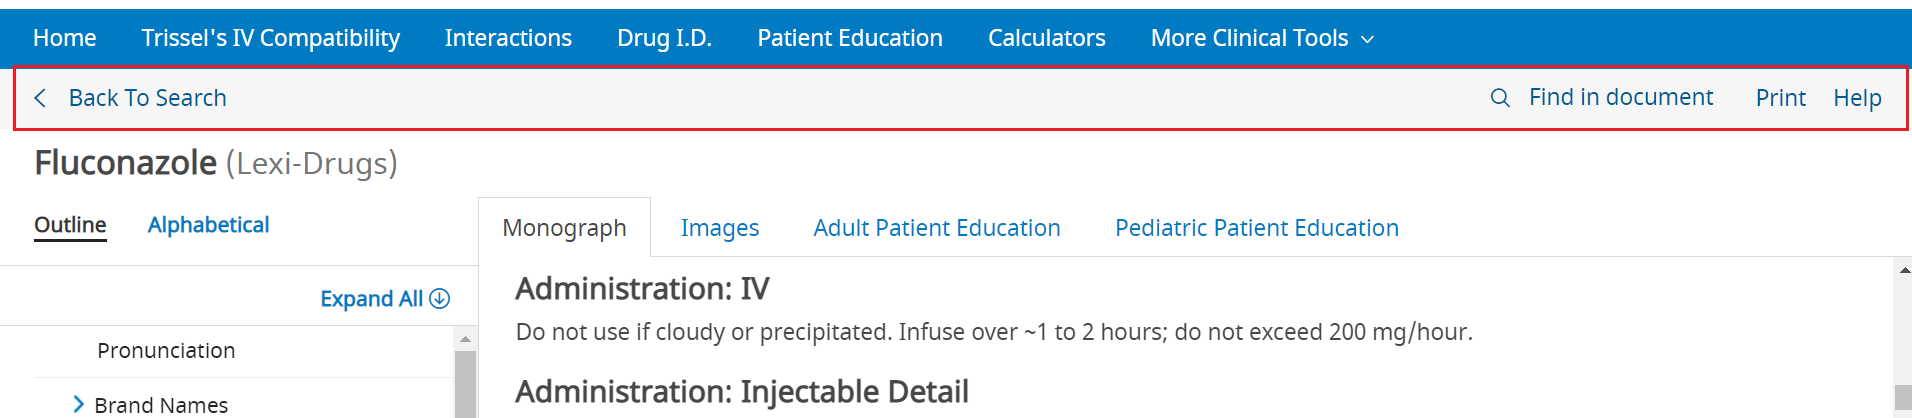Print the Fluconazole monograph
1912x418 pixels.
(1780, 98)
